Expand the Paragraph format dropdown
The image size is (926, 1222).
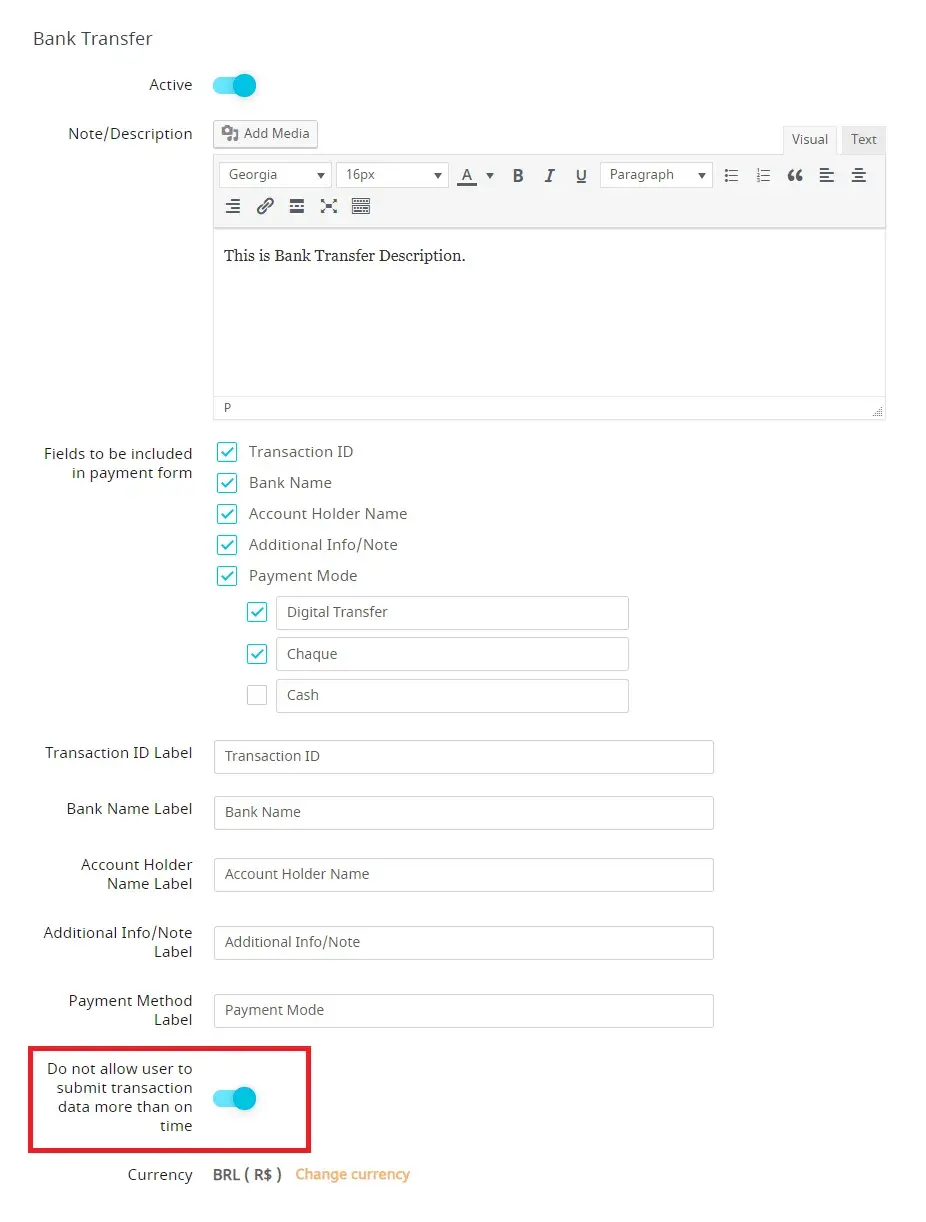pos(656,175)
